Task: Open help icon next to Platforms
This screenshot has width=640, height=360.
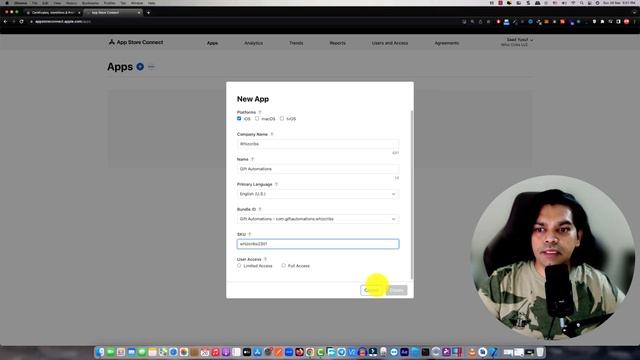Action: (x=260, y=112)
